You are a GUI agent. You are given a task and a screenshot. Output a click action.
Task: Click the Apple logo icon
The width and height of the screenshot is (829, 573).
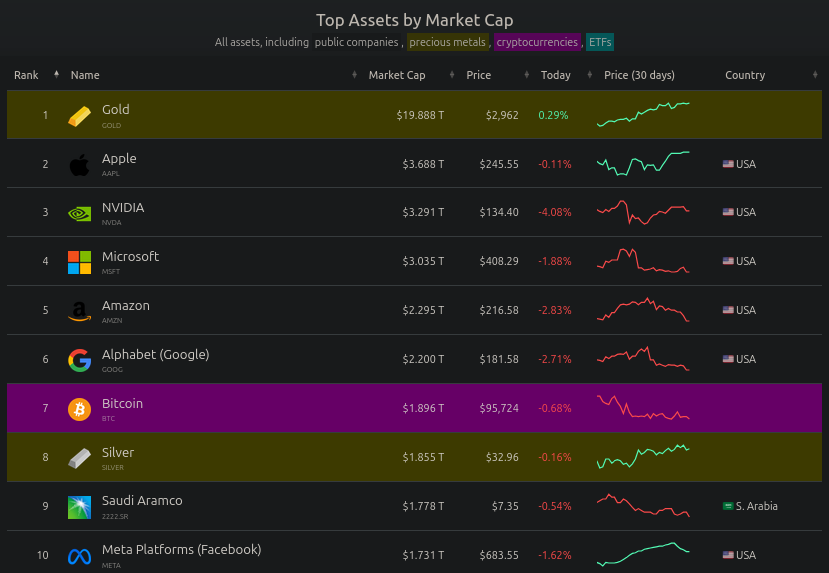tap(79, 164)
